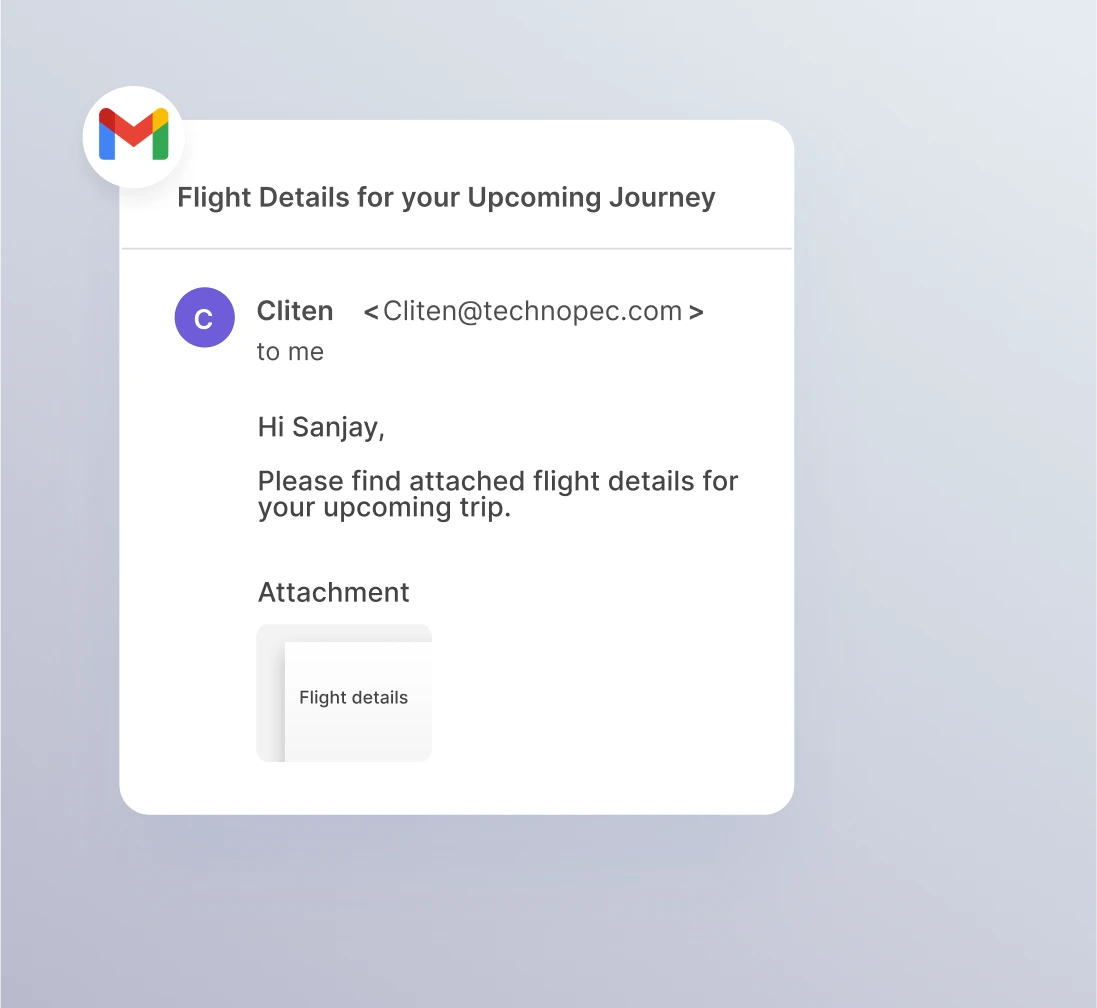
Task: Click the "Flight details" text inside the attachment
Action: coord(353,698)
